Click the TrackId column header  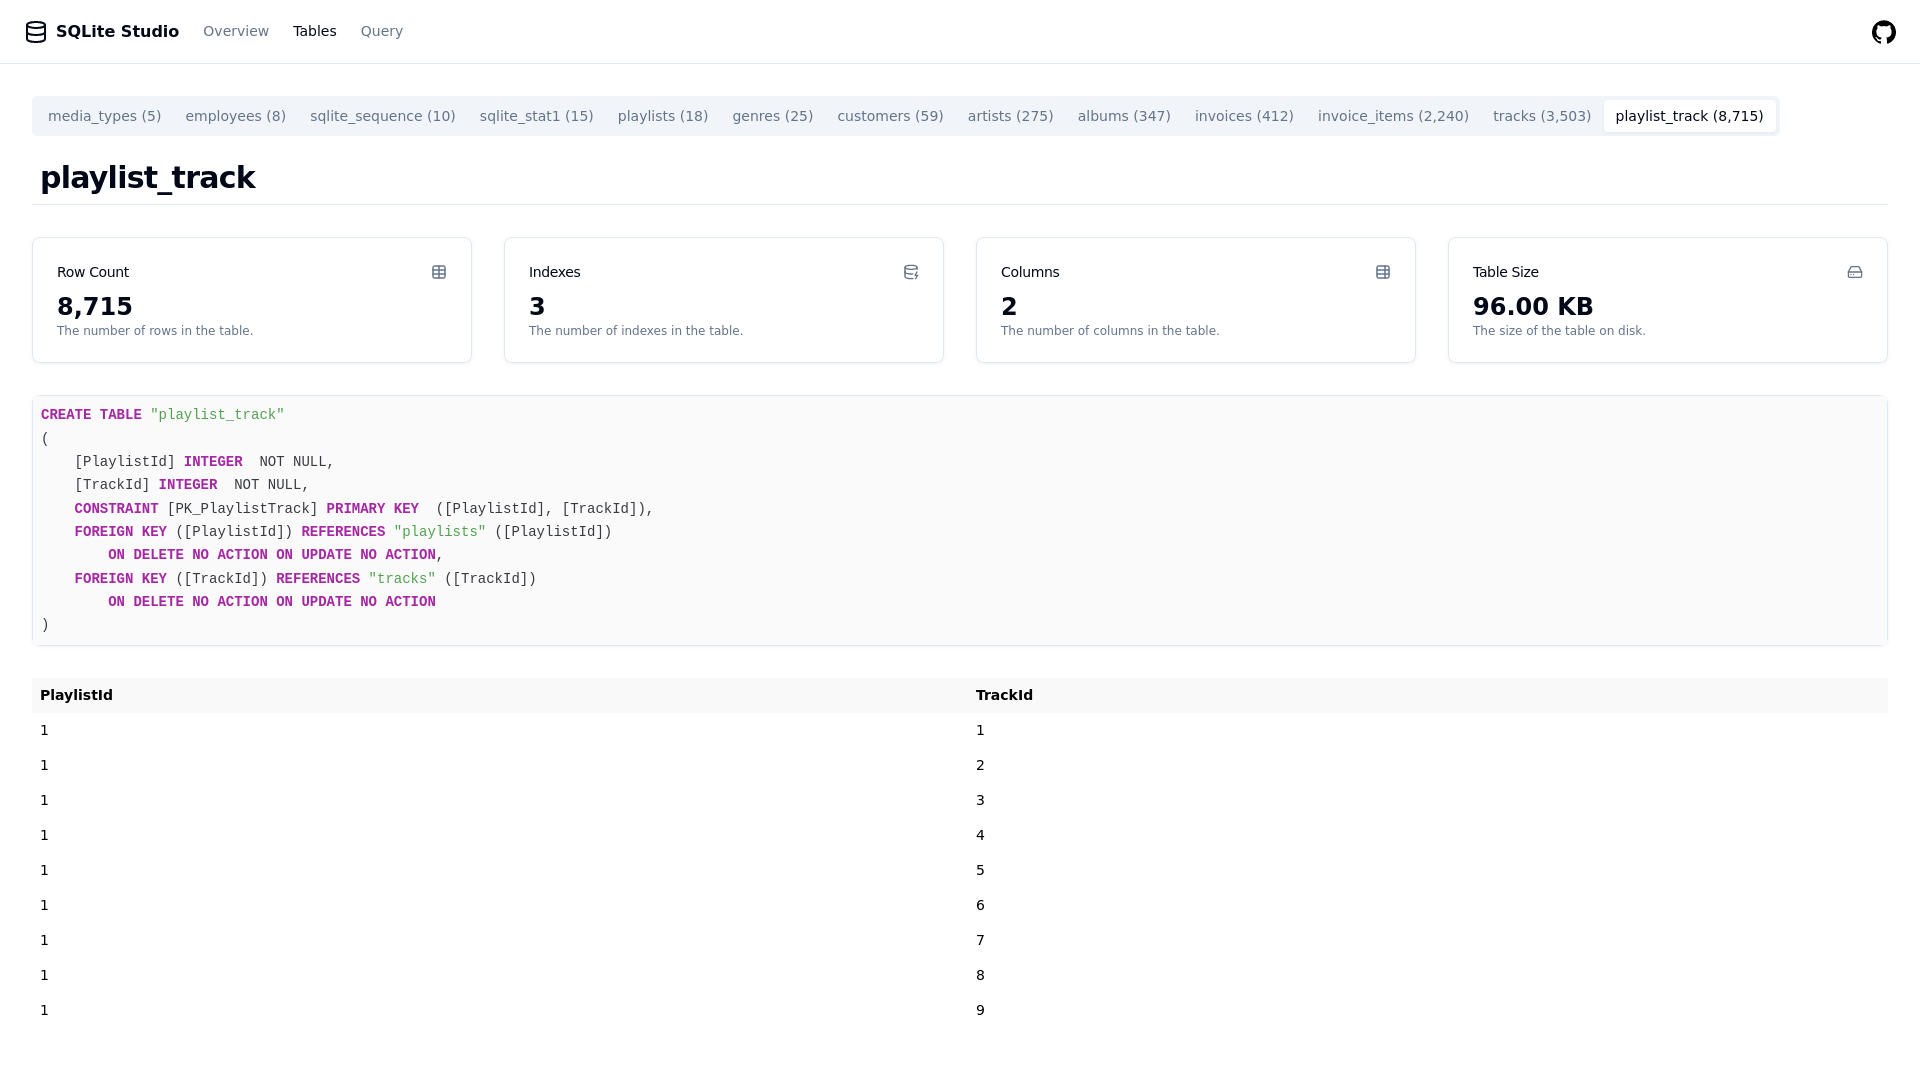click(1004, 695)
